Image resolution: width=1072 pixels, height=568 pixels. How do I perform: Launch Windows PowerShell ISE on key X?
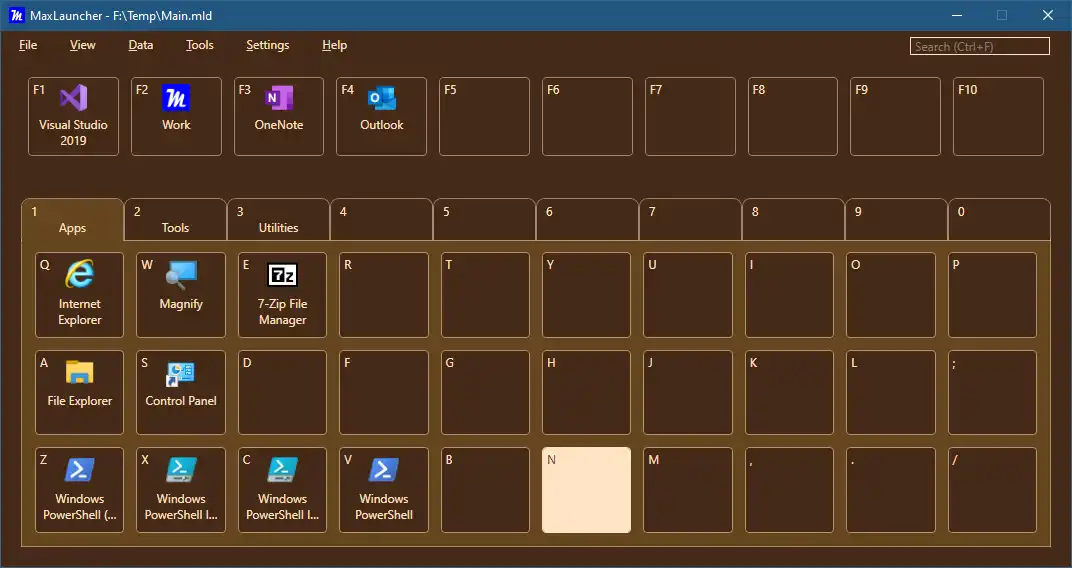pos(180,490)
